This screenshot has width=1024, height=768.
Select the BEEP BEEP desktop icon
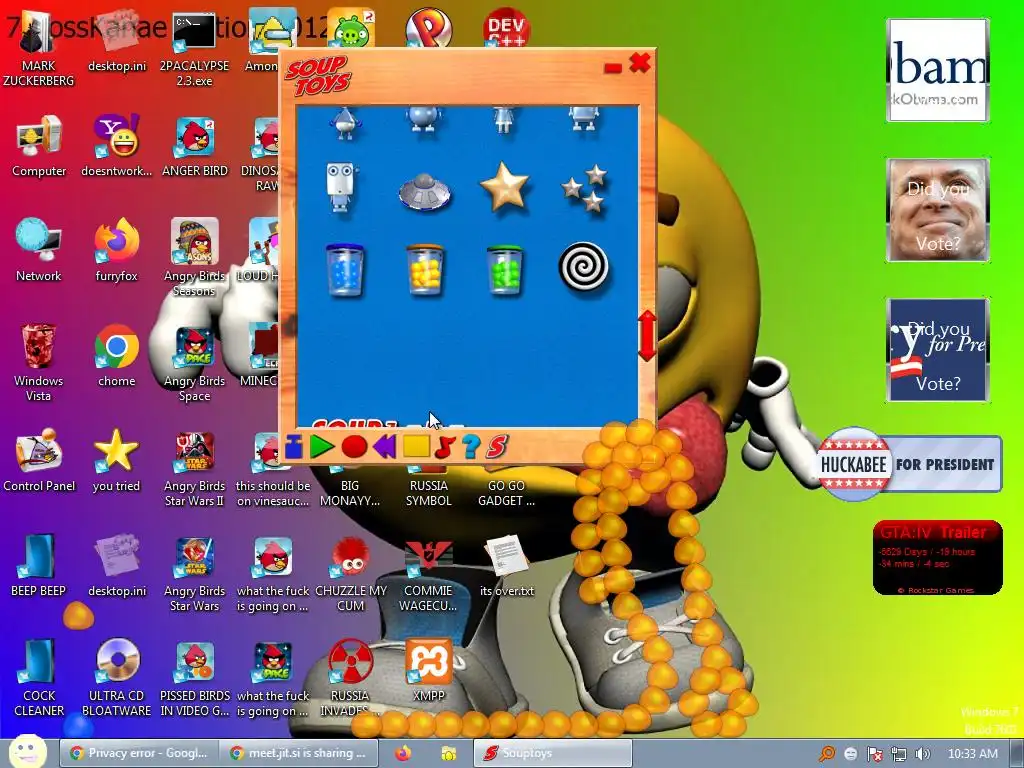coord(39,566)
